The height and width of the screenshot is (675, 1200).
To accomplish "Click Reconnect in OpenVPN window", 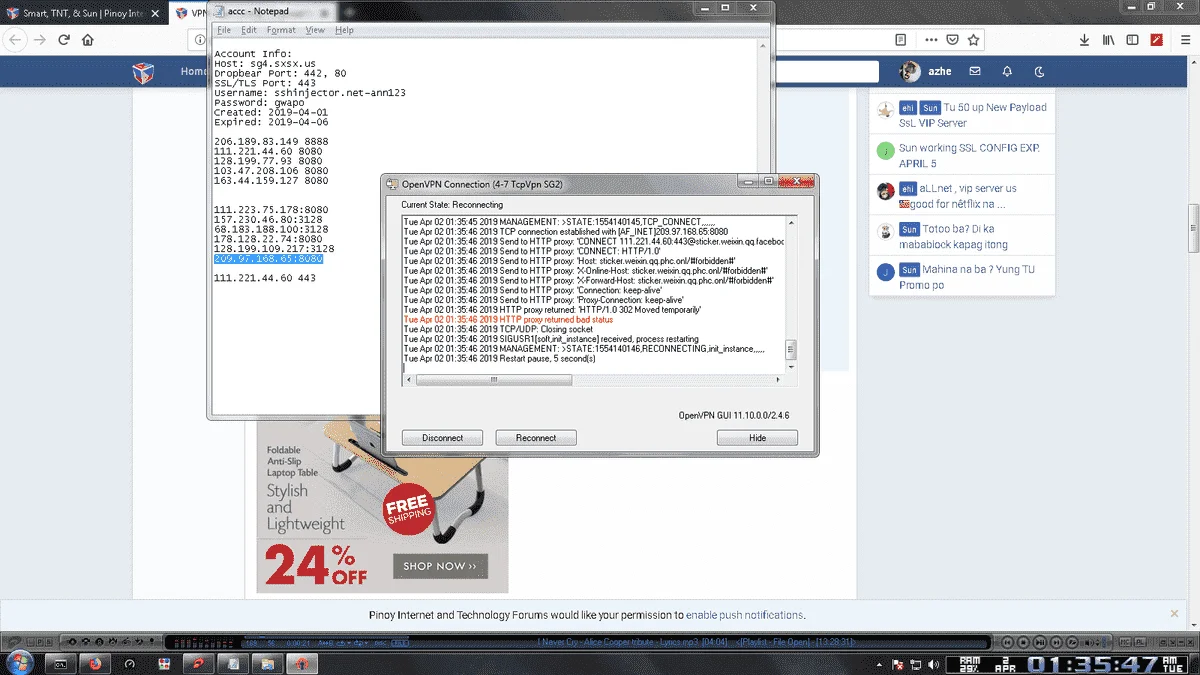I will coord(536,438).
